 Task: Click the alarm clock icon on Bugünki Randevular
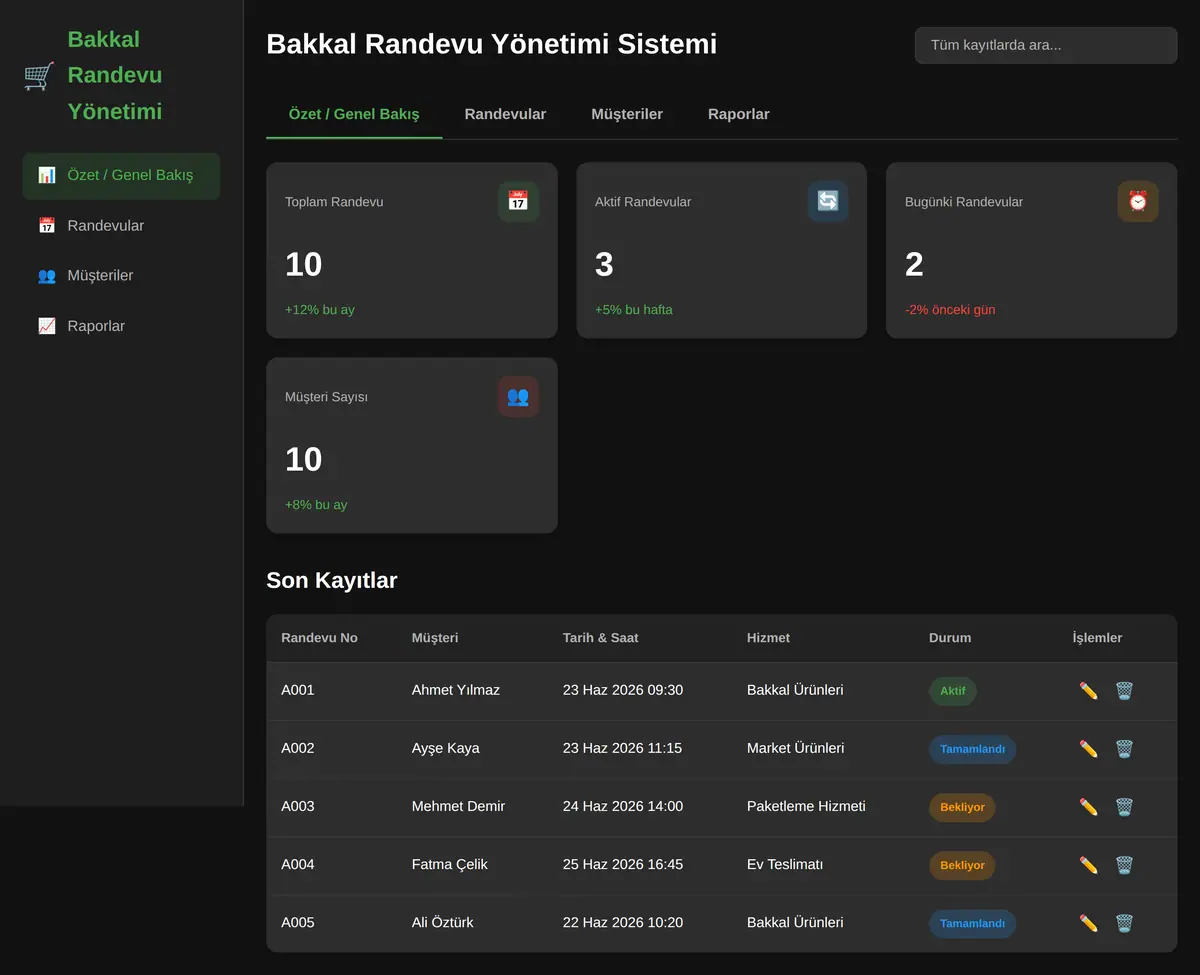tap(1138, 201)
